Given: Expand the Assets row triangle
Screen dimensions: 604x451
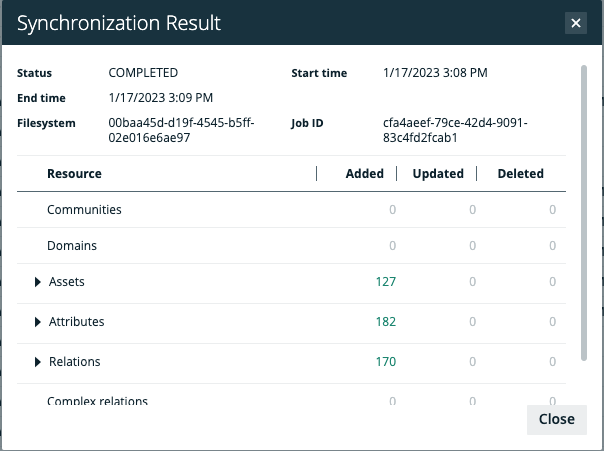Looking at the screenshot, I should (x=38, y=283).
